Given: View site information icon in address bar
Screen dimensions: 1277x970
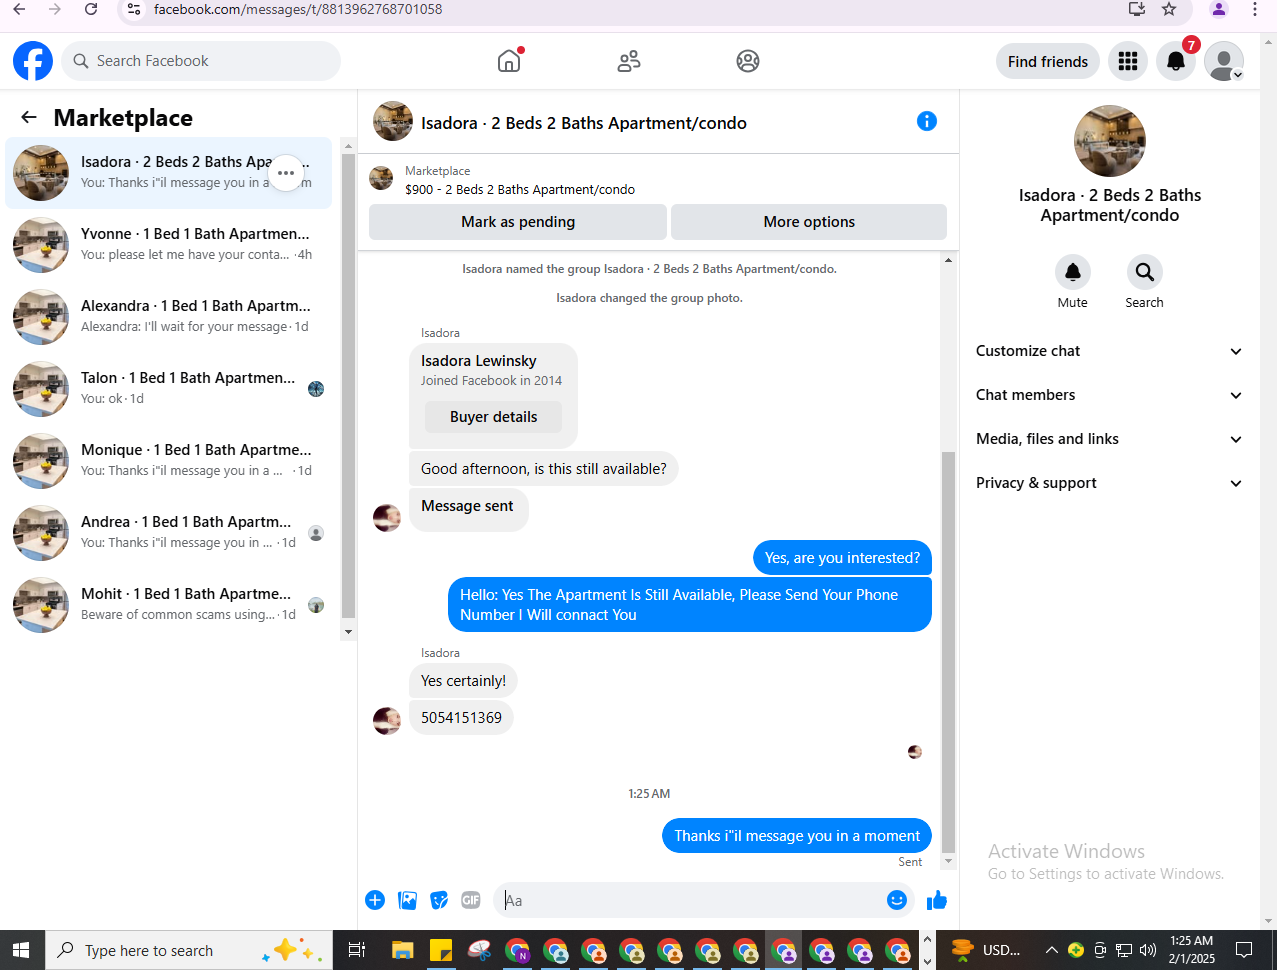Looking at the screenshot, I should (134, 9).
